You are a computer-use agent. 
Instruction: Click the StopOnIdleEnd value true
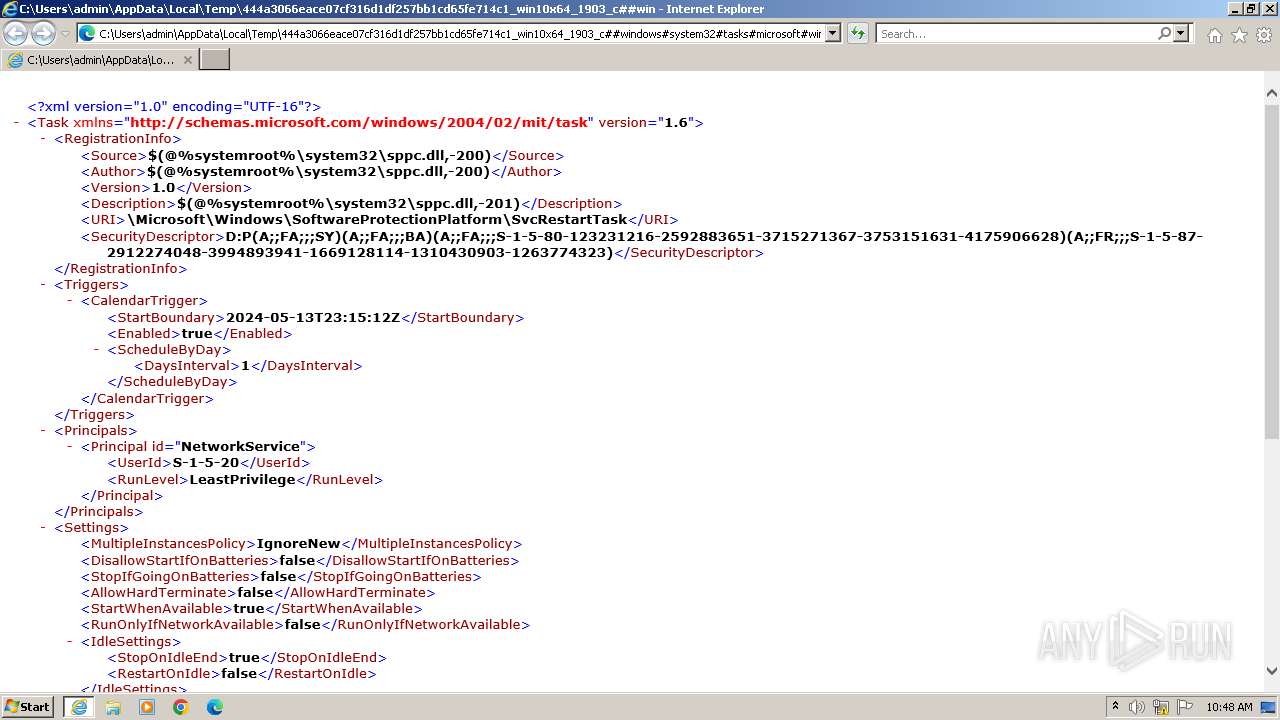click(244, 658)
